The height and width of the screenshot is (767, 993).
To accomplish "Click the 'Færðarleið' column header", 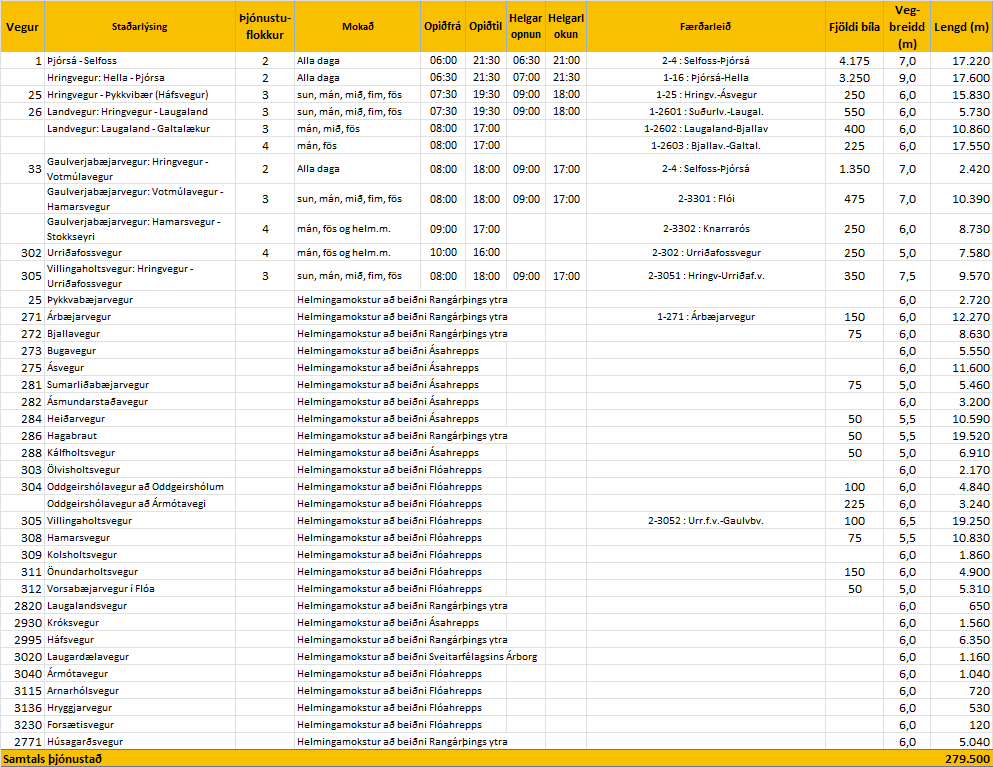I will pos(705,27).
